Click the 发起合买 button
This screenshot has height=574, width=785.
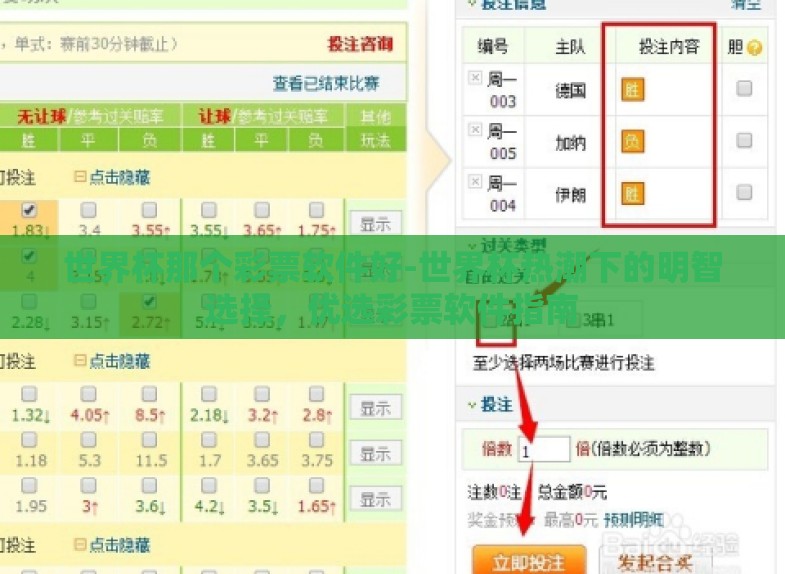click(656, 560)
